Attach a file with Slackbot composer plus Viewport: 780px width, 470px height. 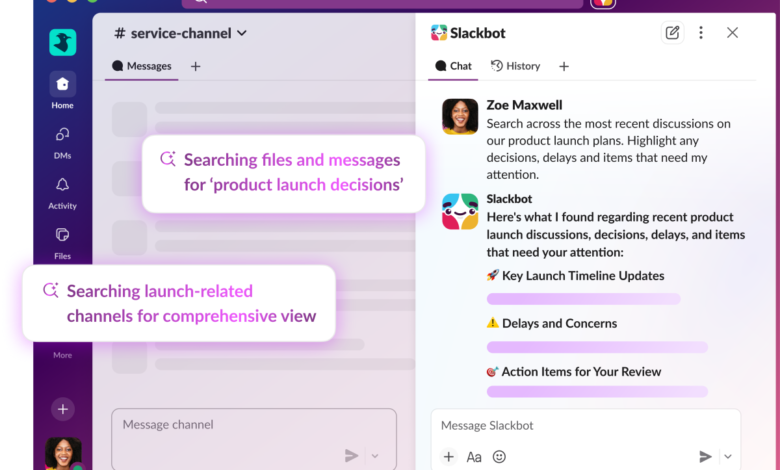click(449, 457)
